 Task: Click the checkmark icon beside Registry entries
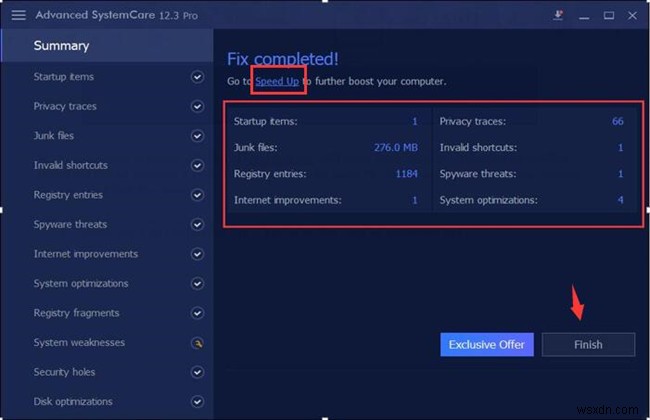197,195
